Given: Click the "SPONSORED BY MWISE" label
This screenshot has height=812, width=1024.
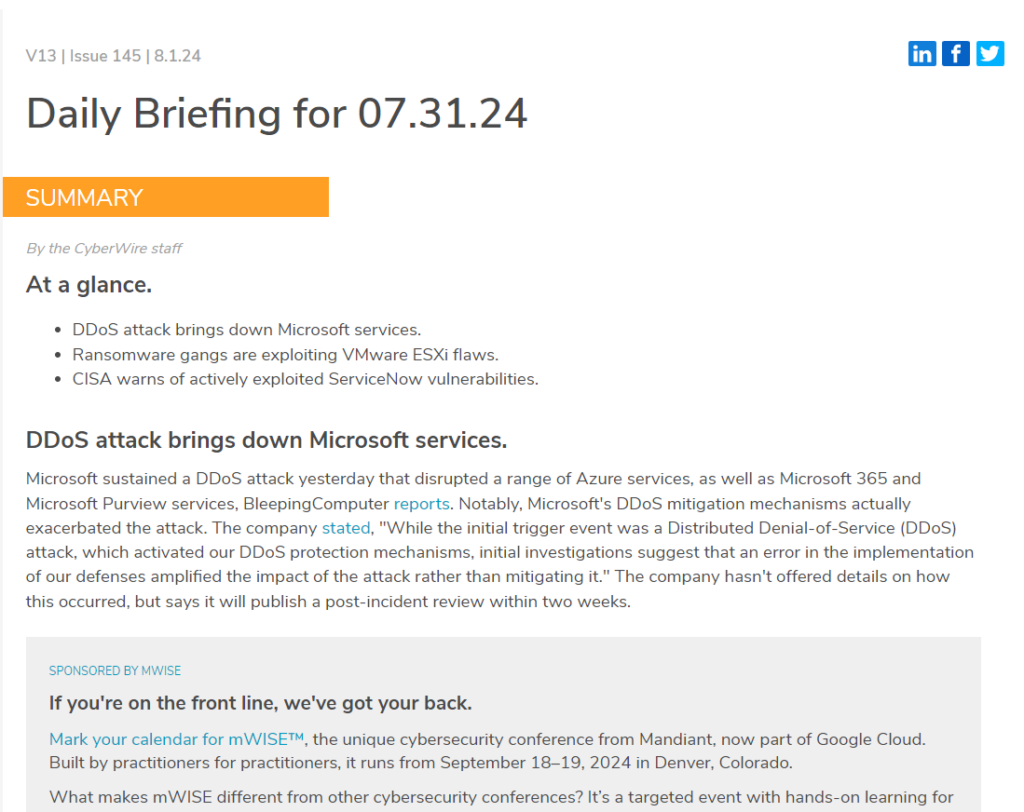Looking at the screenshot, I should (115, 670).
